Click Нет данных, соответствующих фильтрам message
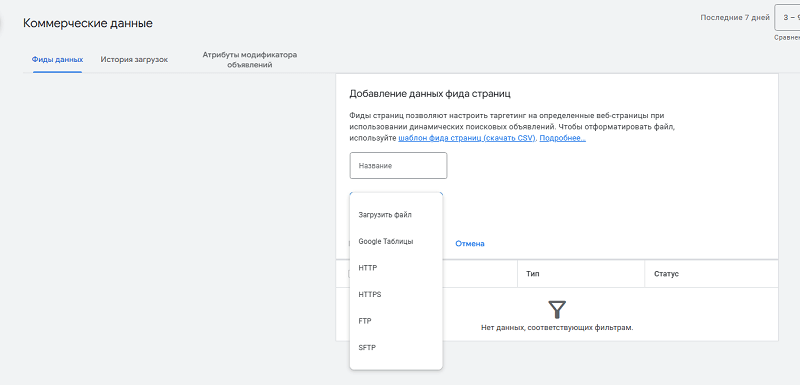The height and width of the screenshot is (385, 800). click(x=557, y=327)
